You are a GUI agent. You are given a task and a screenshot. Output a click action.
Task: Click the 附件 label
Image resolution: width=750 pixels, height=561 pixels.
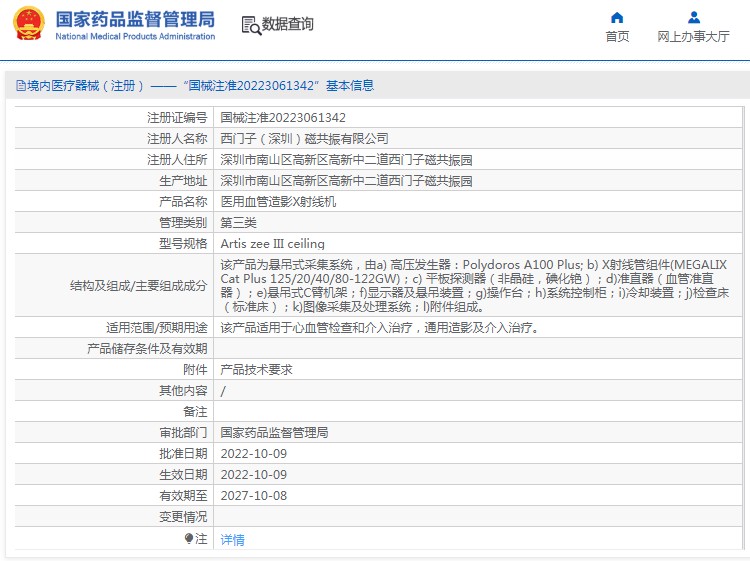click(195, 370)
